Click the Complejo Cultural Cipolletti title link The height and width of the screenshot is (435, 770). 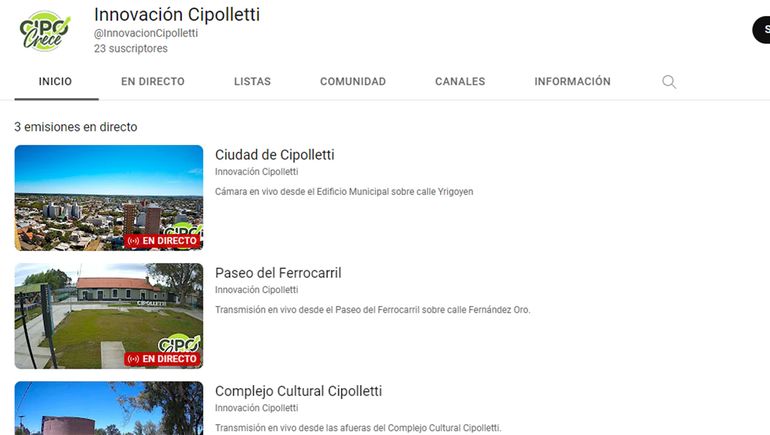pos(298,391)
